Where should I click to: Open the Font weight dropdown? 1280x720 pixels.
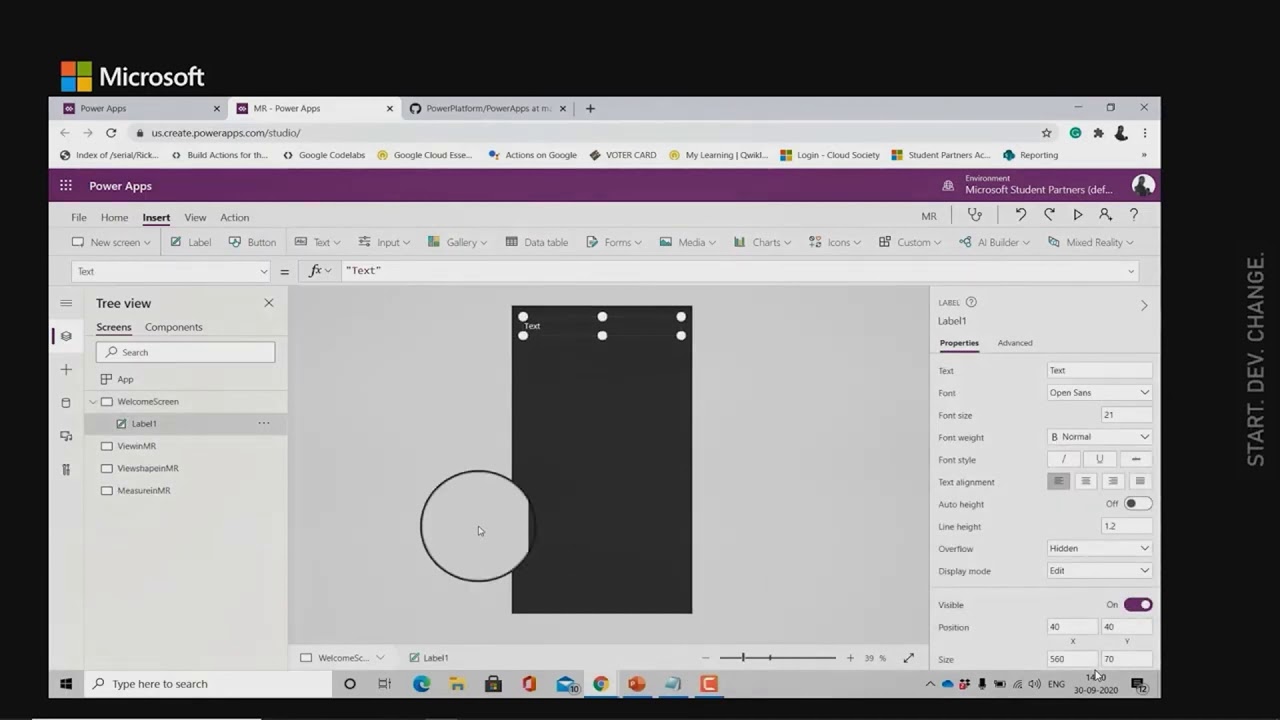click(1099, 437)
